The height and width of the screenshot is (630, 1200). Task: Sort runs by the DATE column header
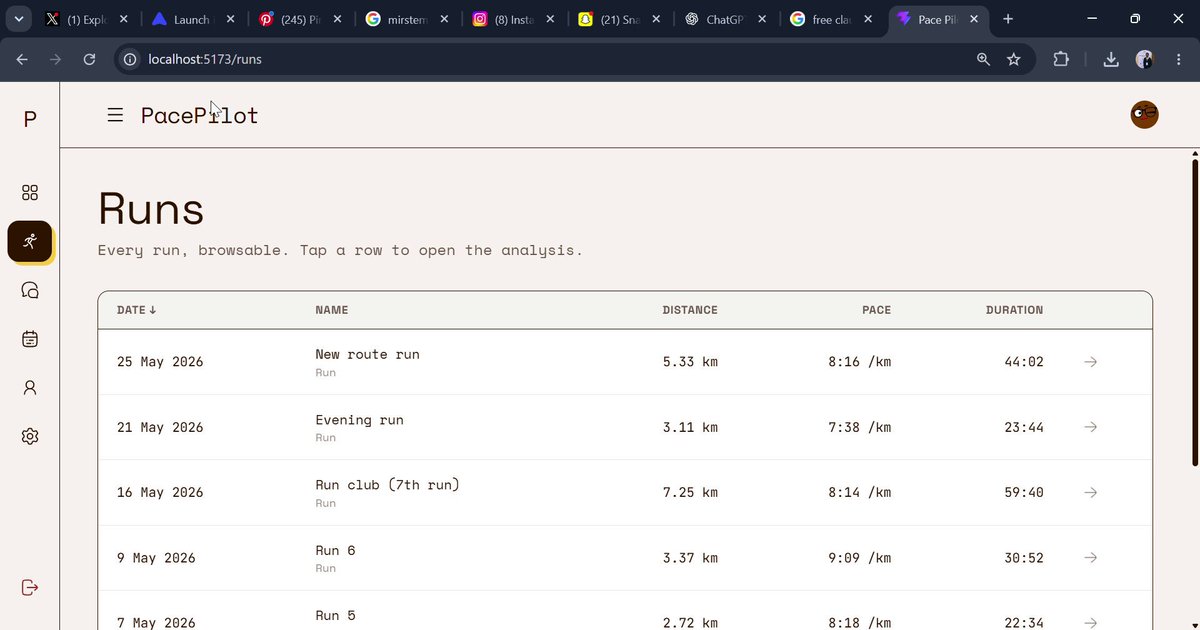pos(137,310)
